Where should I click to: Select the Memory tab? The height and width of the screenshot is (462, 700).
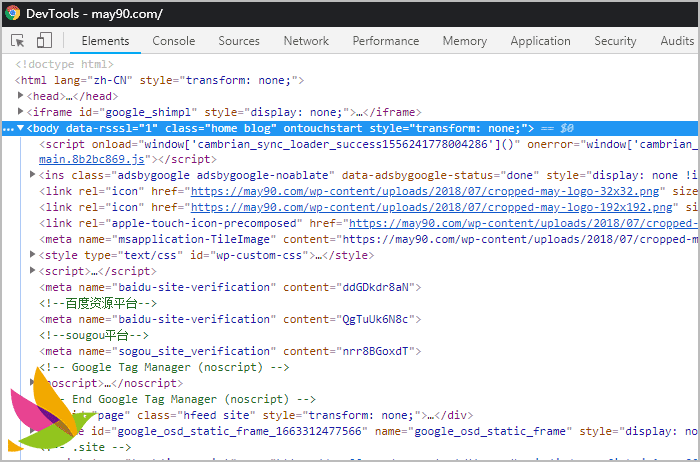click(x=464, y=41)
